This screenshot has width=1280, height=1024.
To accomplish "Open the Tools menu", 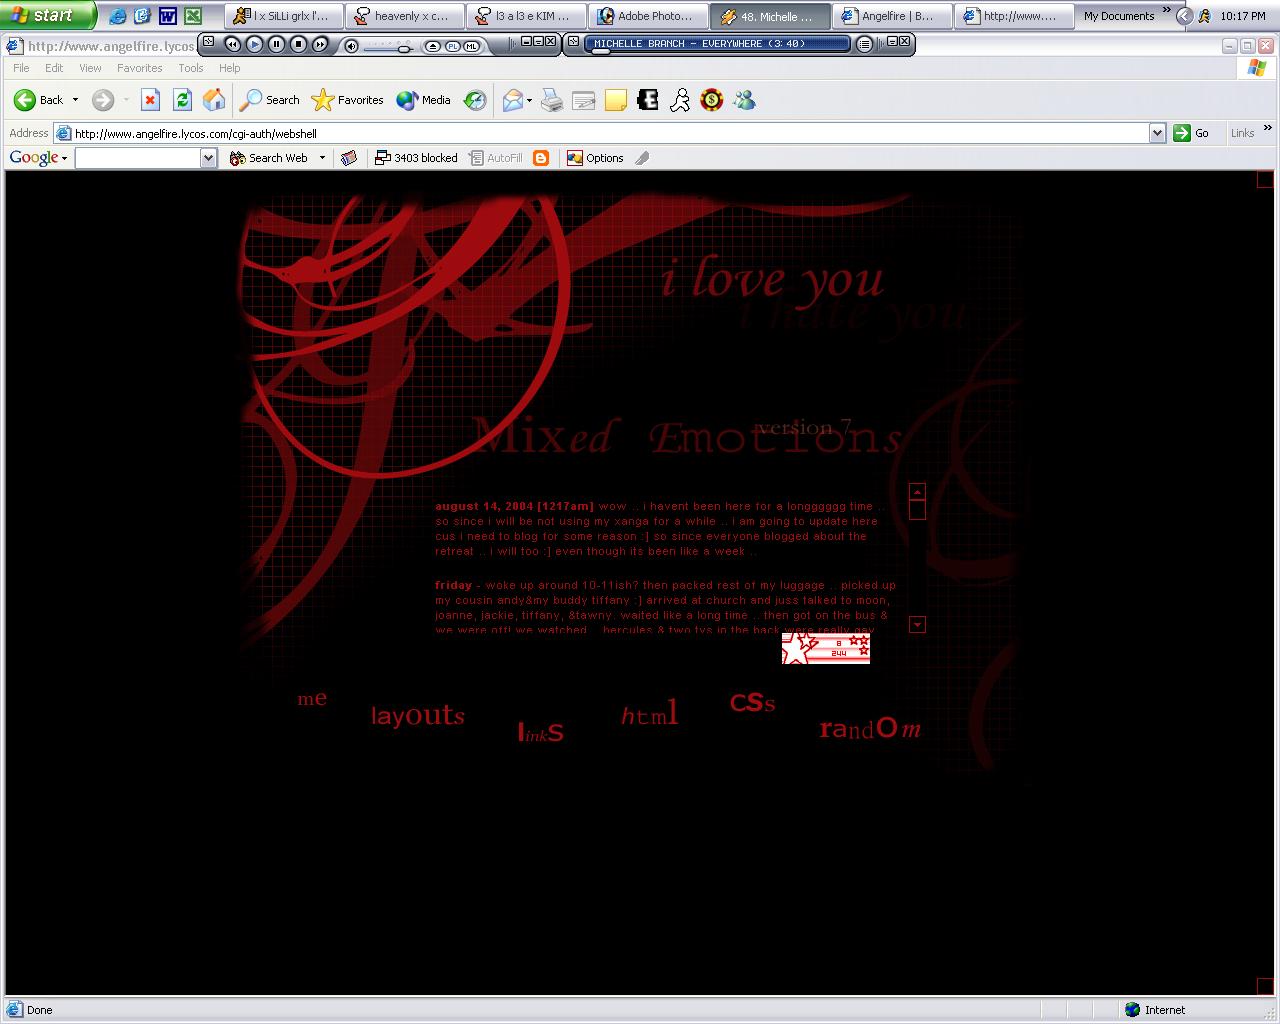I will (x=191, y=68).
